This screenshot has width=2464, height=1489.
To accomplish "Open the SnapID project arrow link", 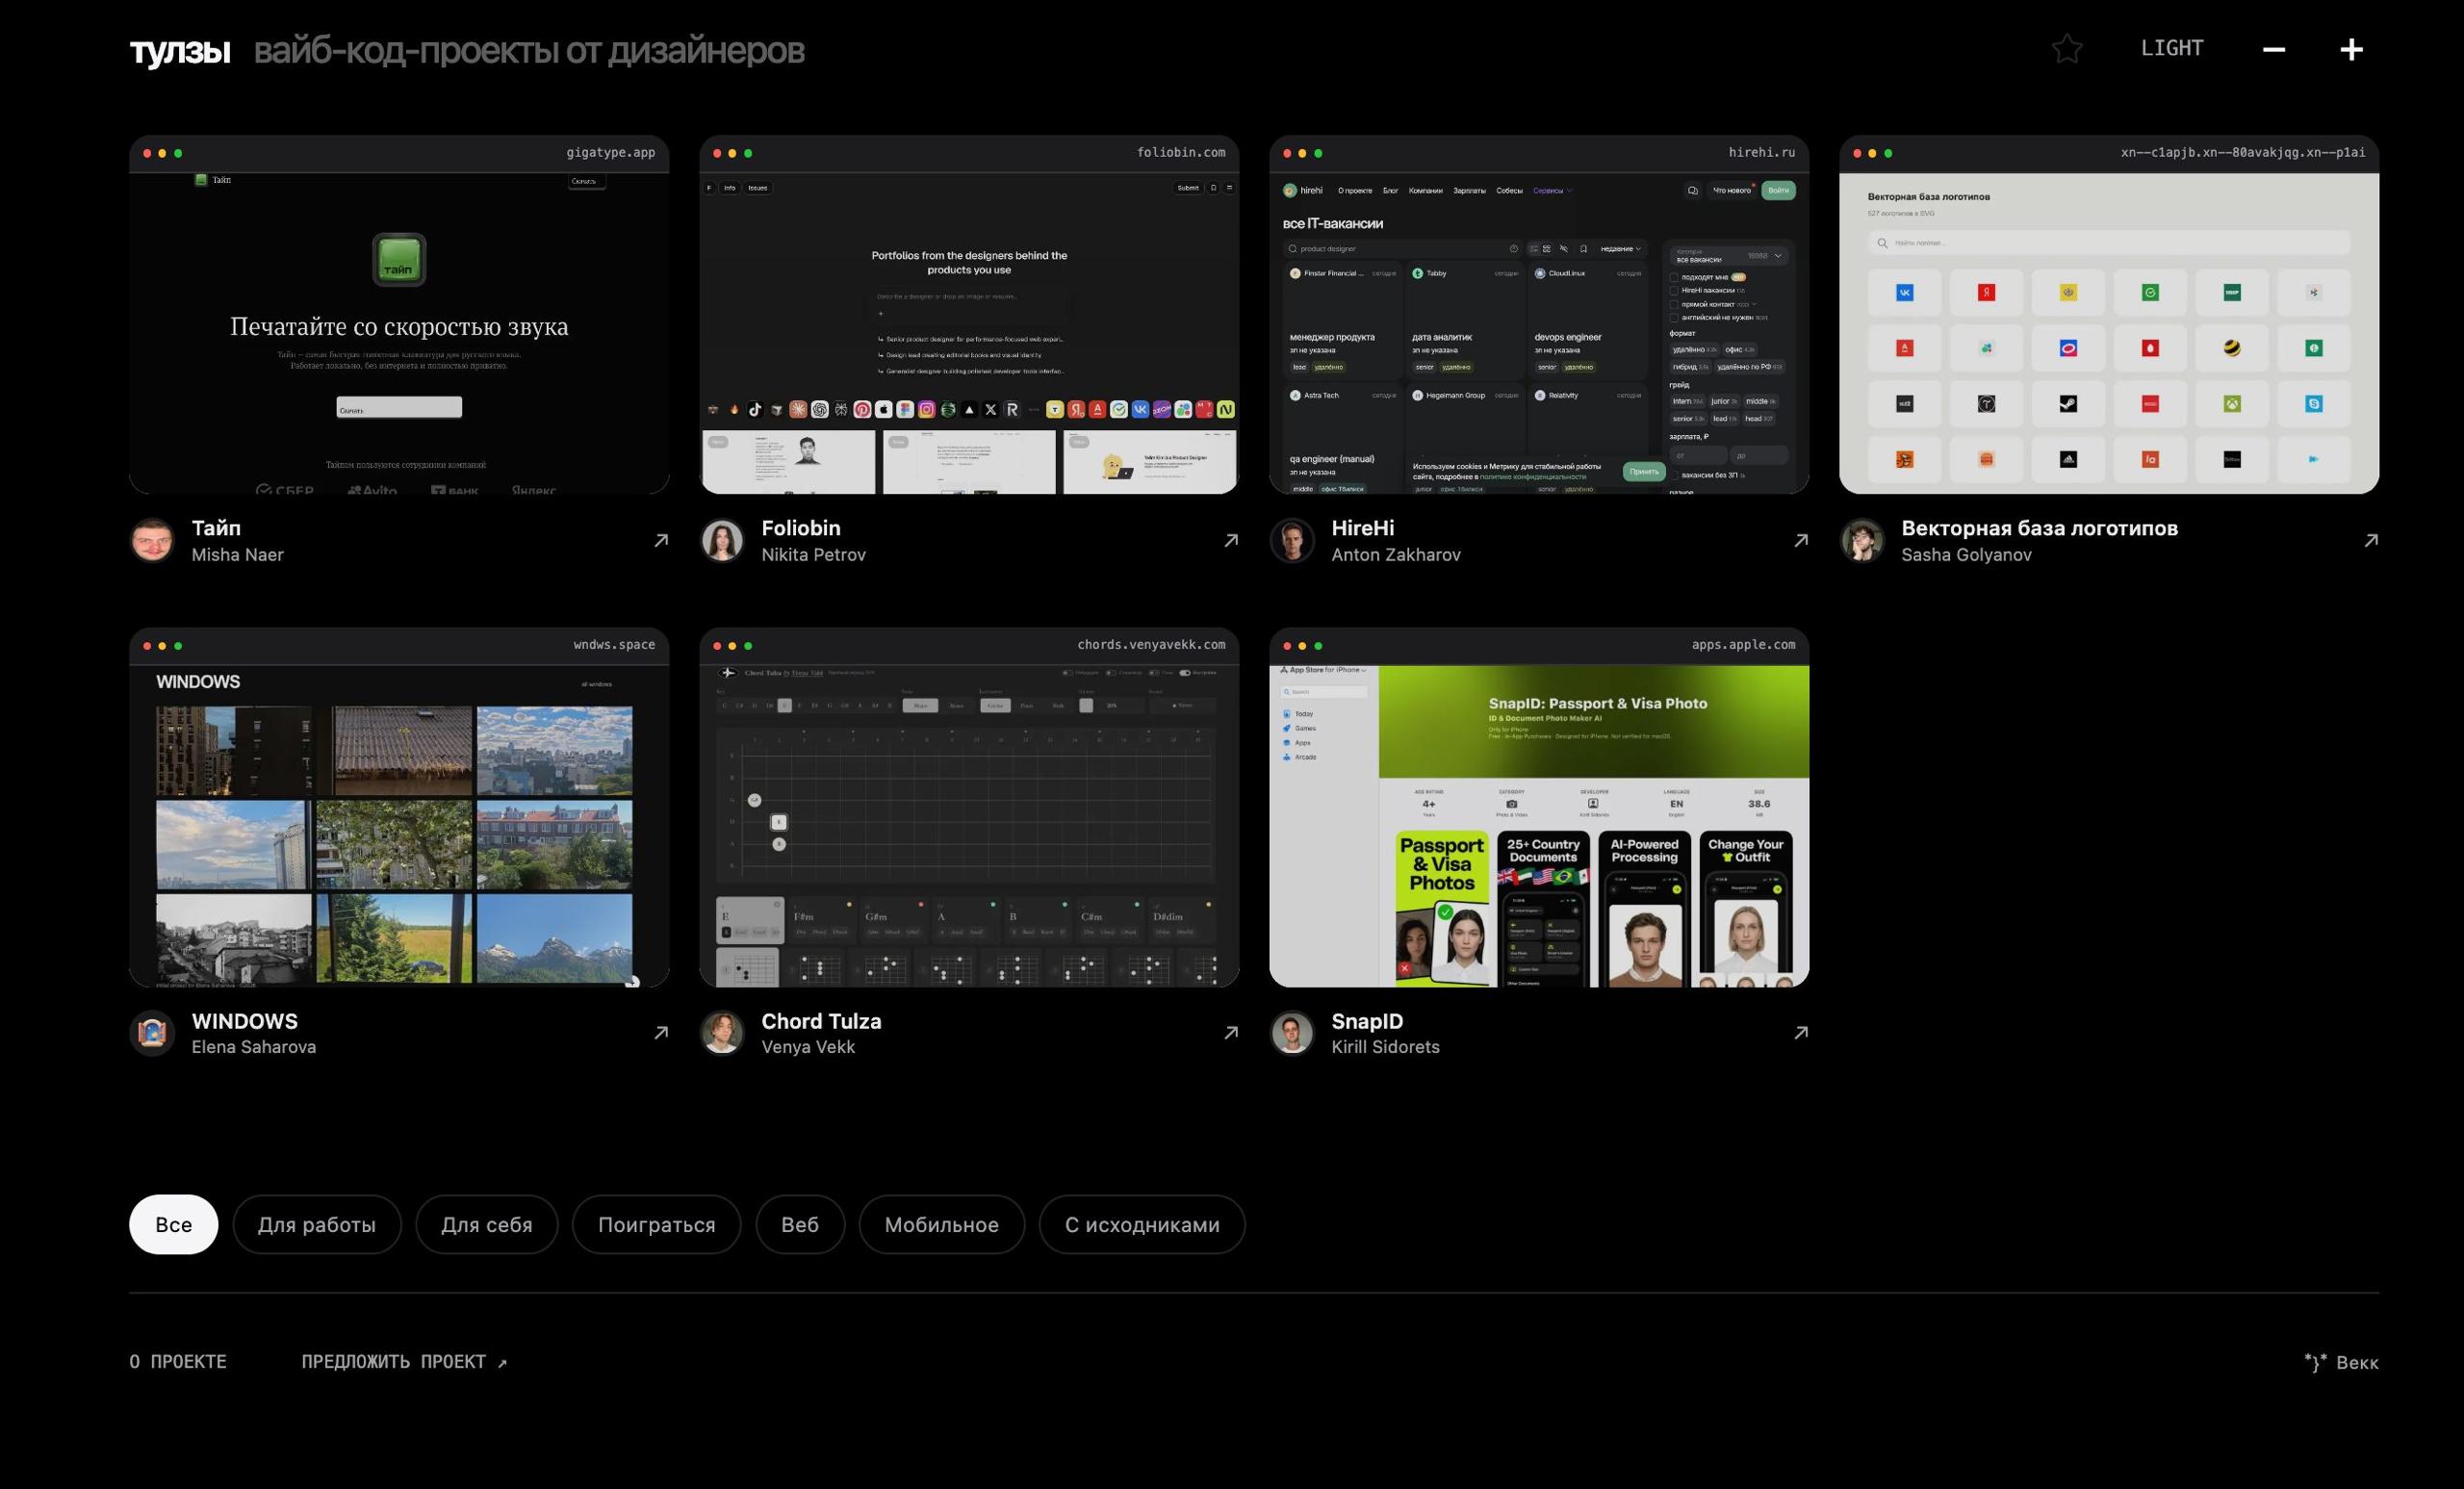I will coord(1801,1032).
